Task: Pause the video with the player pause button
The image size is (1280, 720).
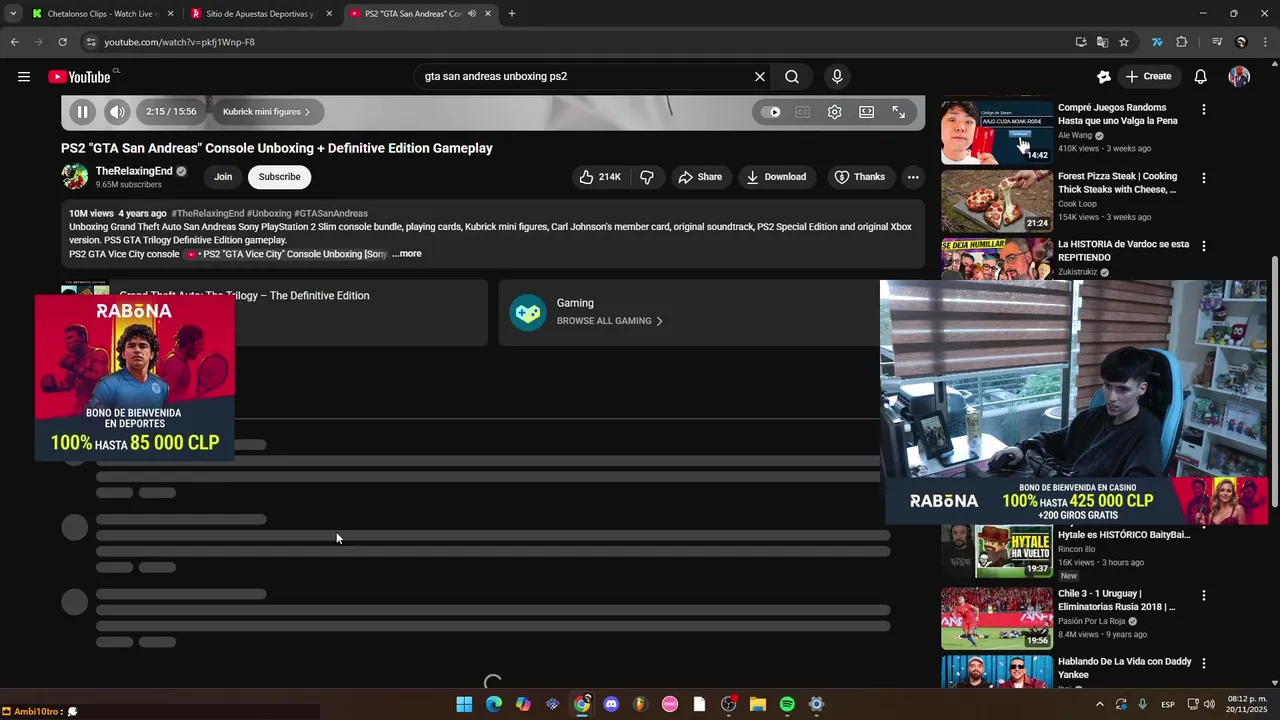Action: 83,112
